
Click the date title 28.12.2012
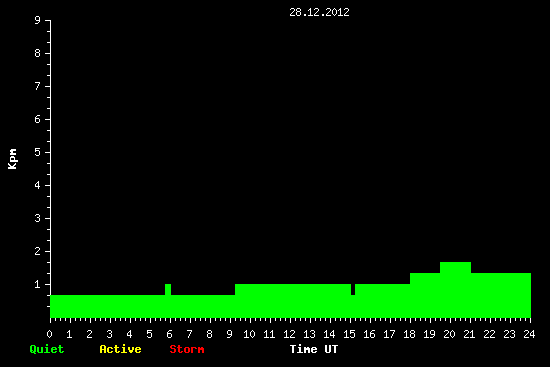[x=319, y=12]
